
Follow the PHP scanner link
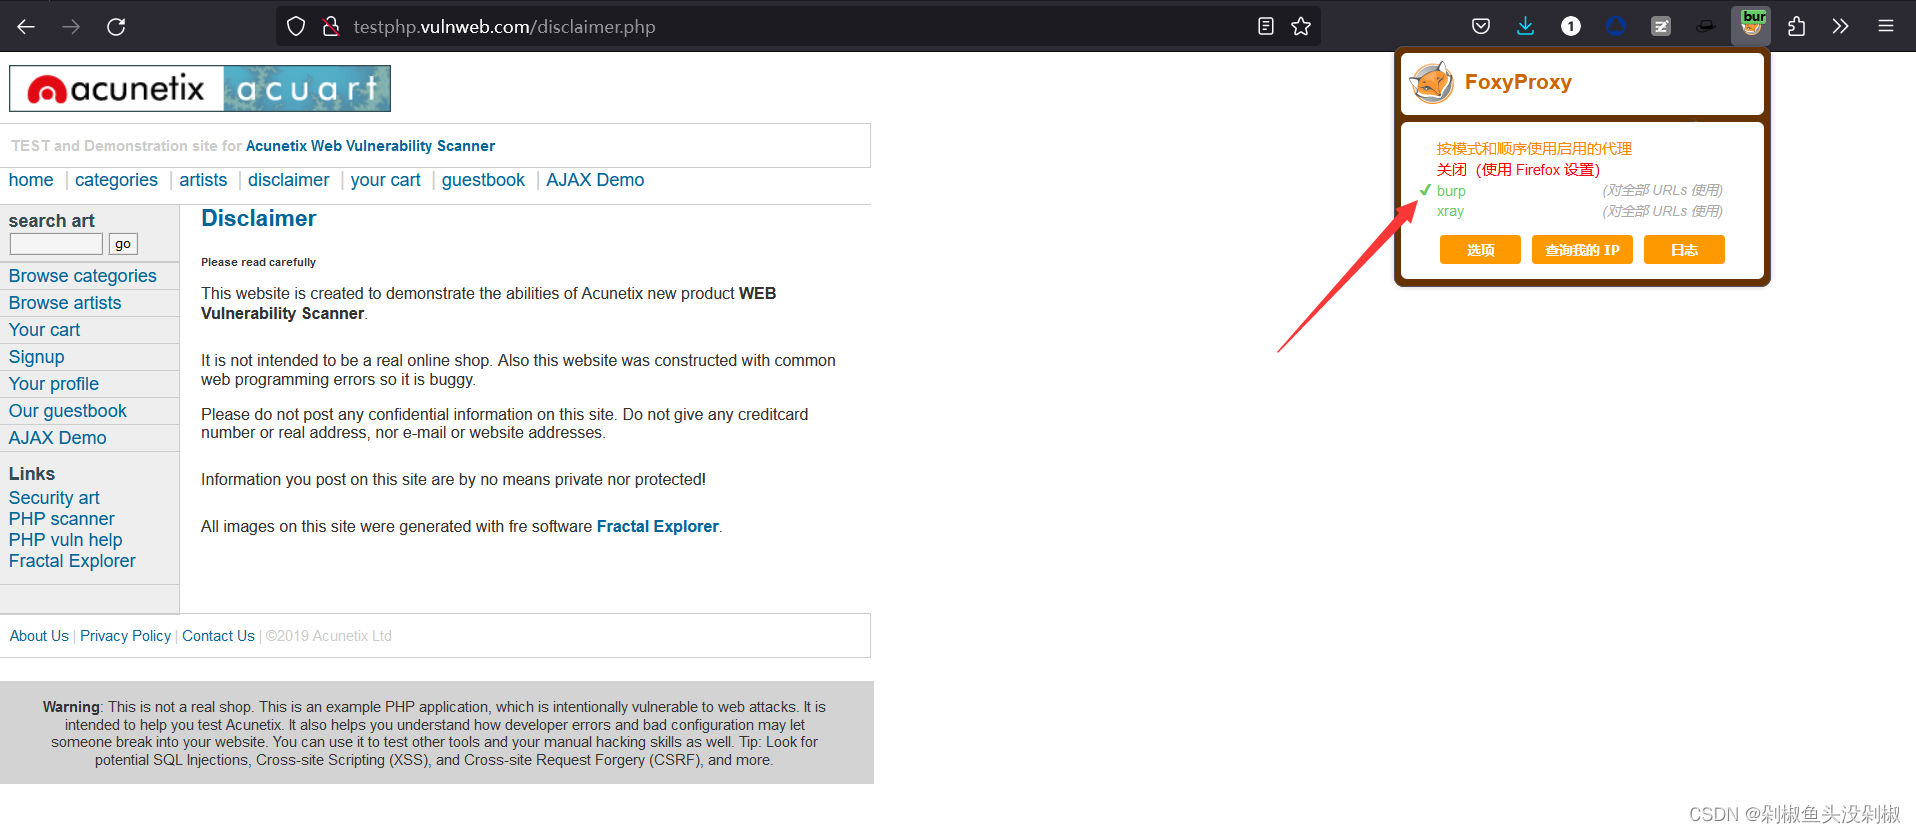(x=62, y=519)
